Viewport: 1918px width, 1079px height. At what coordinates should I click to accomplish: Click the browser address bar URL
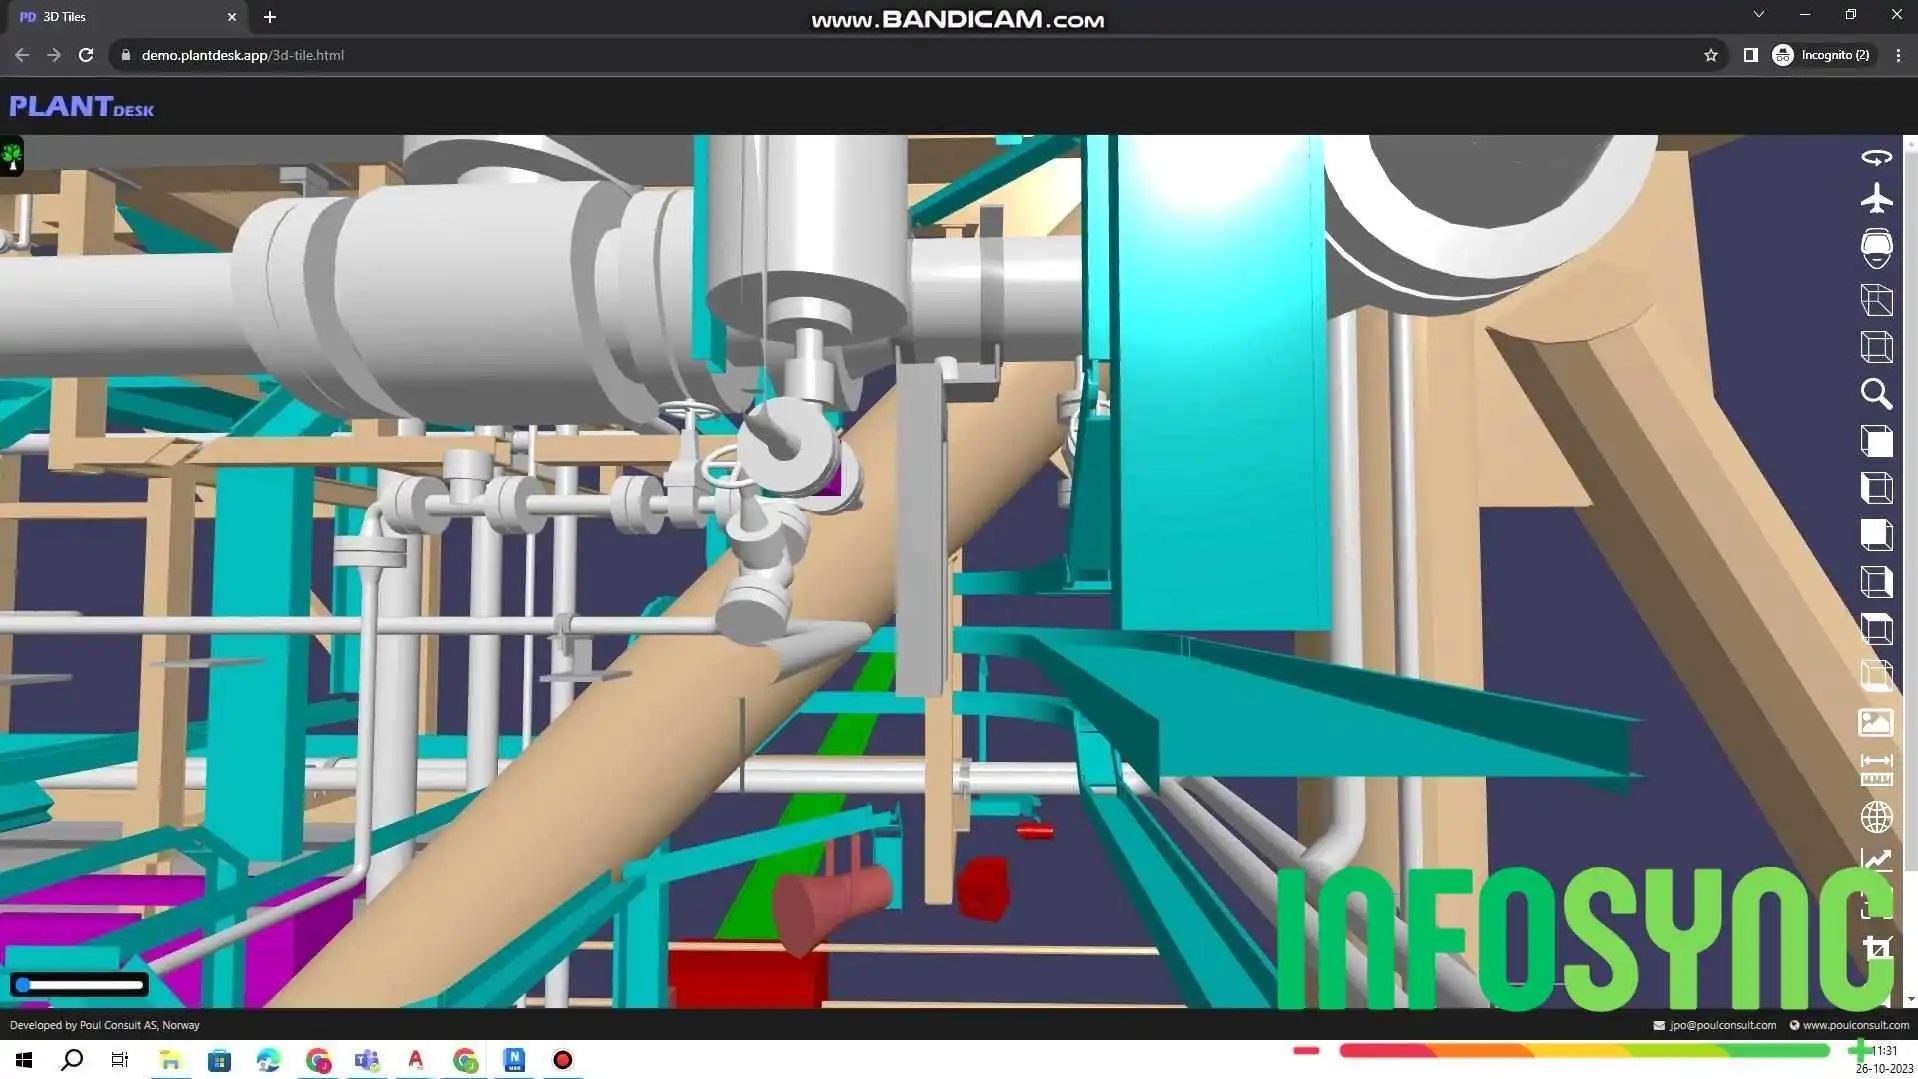tap(242, 55)
